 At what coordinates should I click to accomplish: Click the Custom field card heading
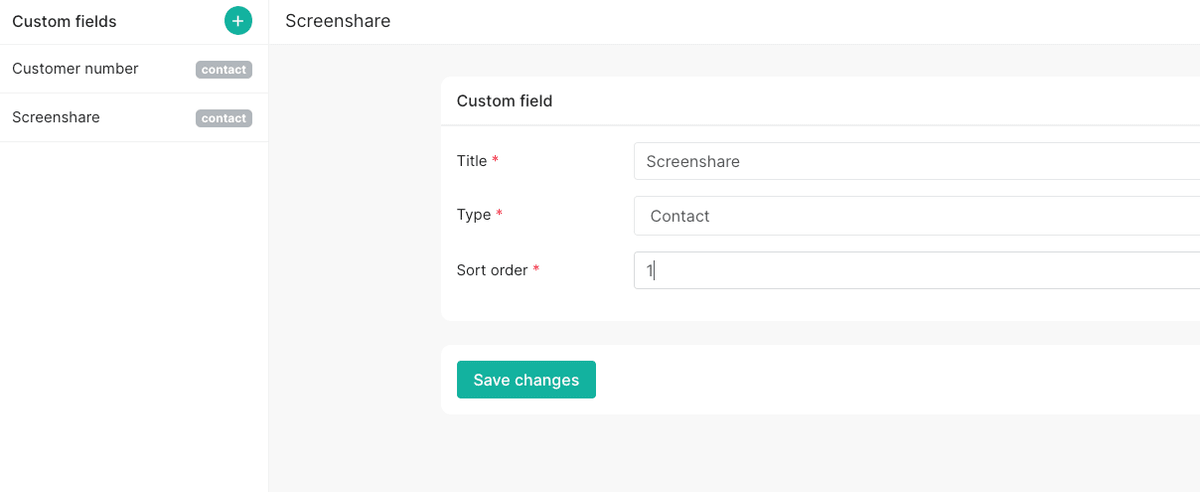point(505,101)
